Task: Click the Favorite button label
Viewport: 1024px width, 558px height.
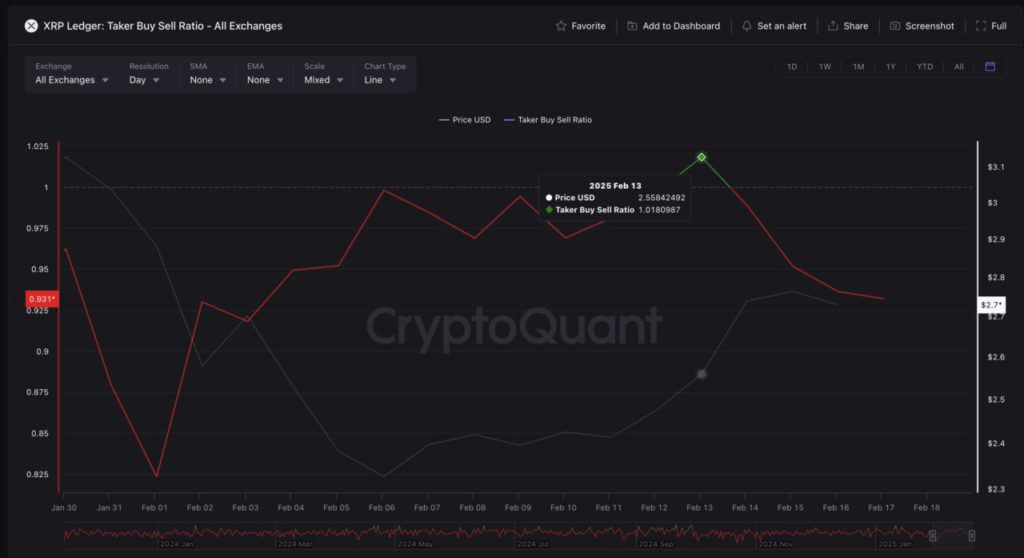Action: [588, 26]
